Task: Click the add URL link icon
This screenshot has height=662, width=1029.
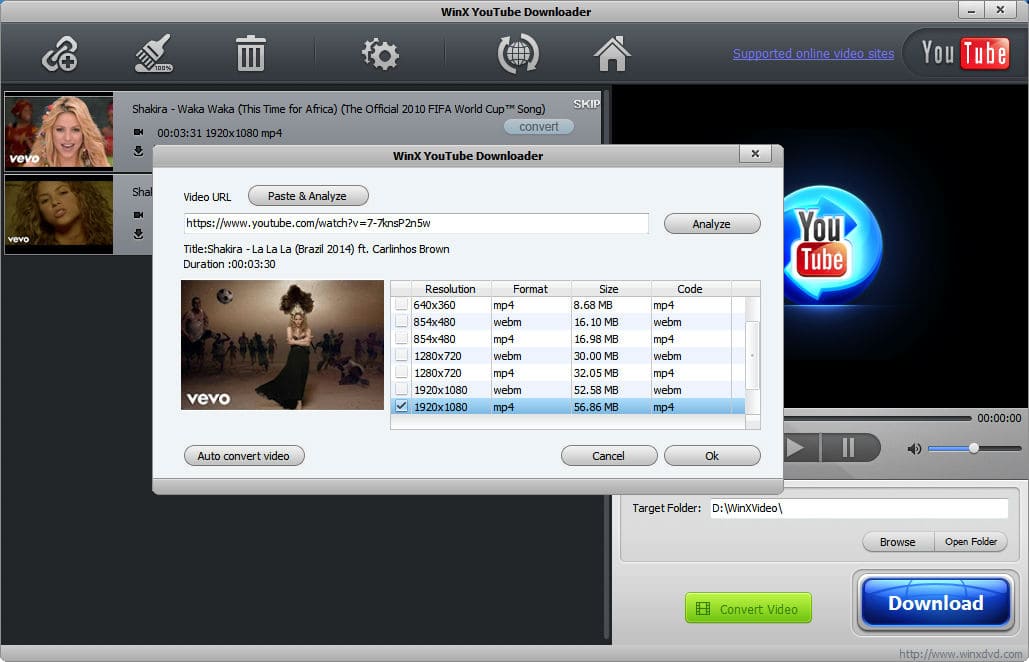Action: (x=60, y=54)
